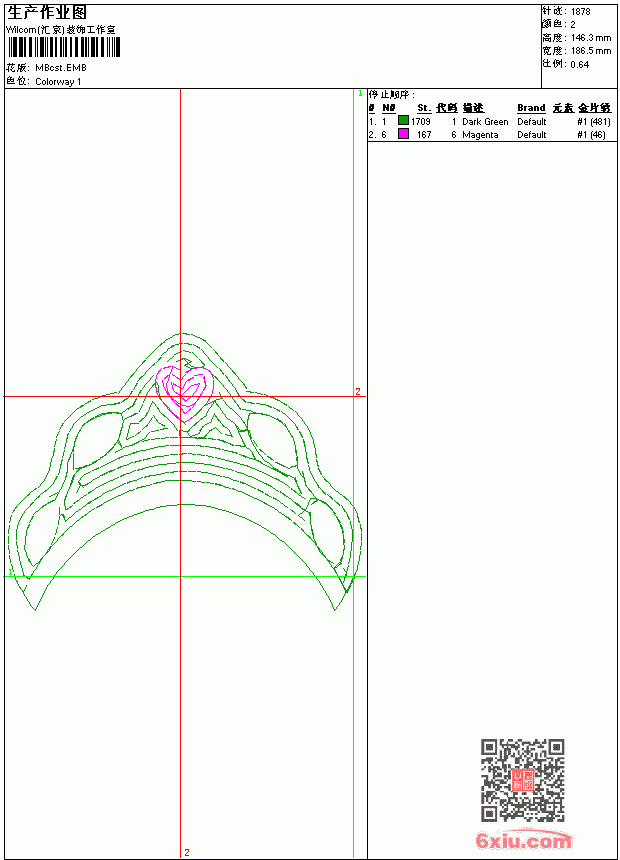Select the Dark Green stop sequence row
Viewport: 620px width, 860px height.
(489, 122)
